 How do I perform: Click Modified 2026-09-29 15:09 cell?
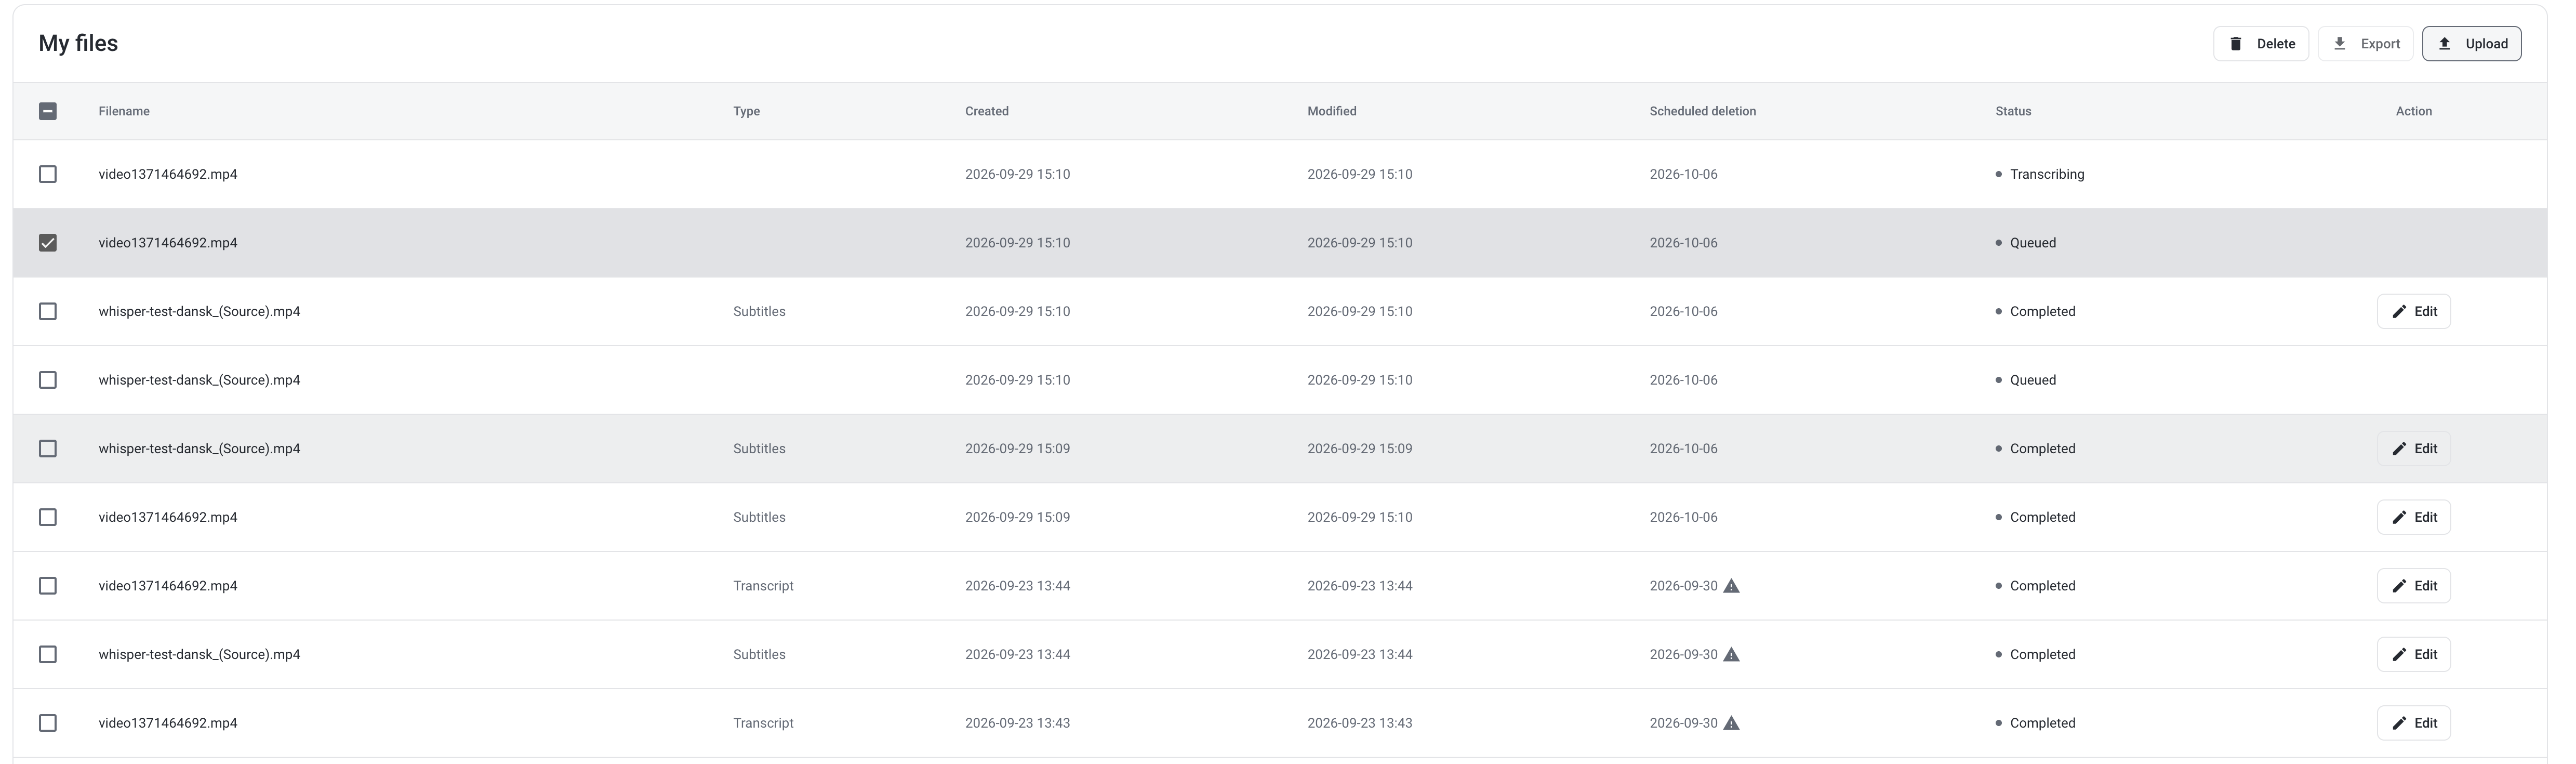(x=1360, y=449)
